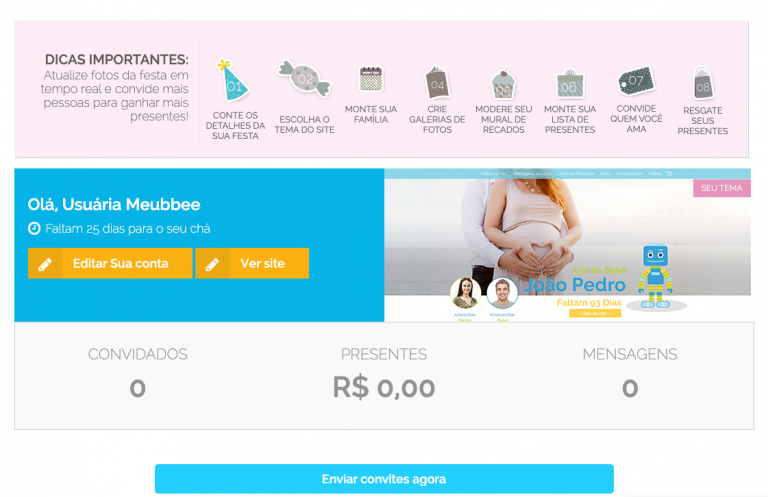
Task: Choose the cupcake icon numbered 05
Action: click(504, 83)
